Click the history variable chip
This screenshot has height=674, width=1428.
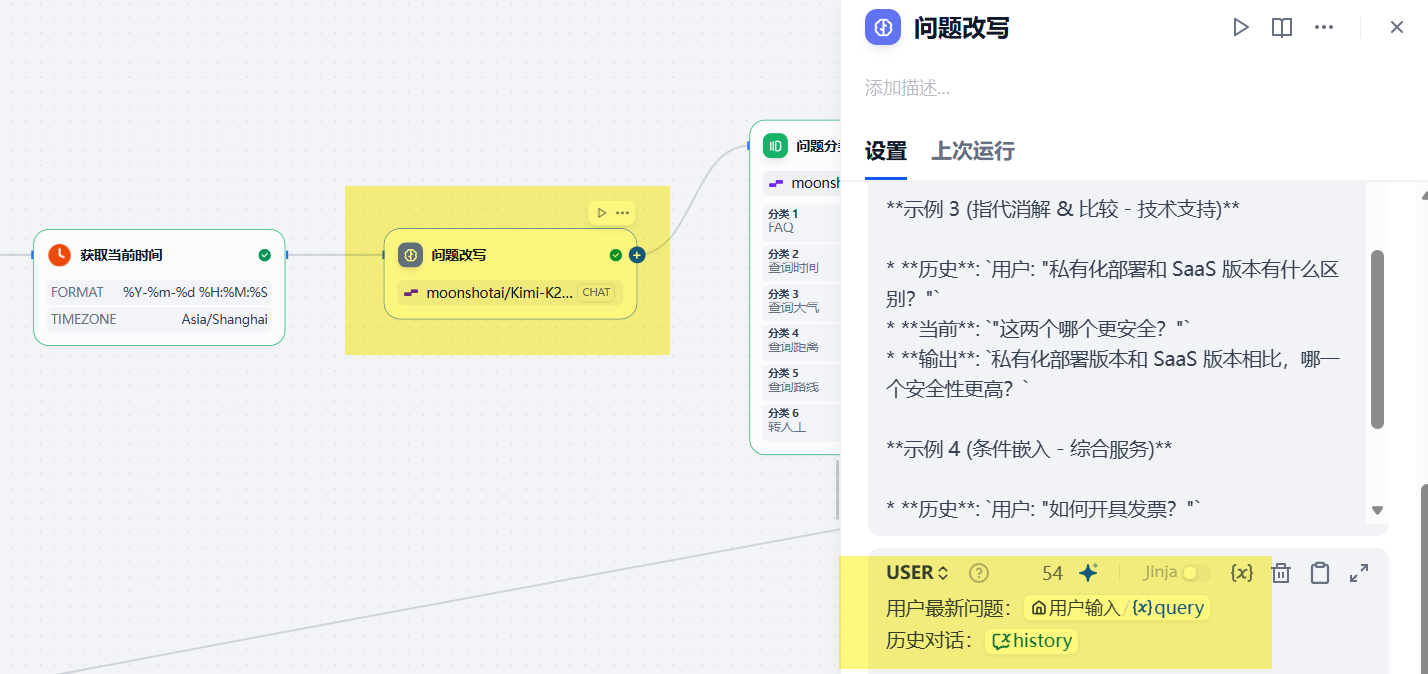click(1032, 641)
